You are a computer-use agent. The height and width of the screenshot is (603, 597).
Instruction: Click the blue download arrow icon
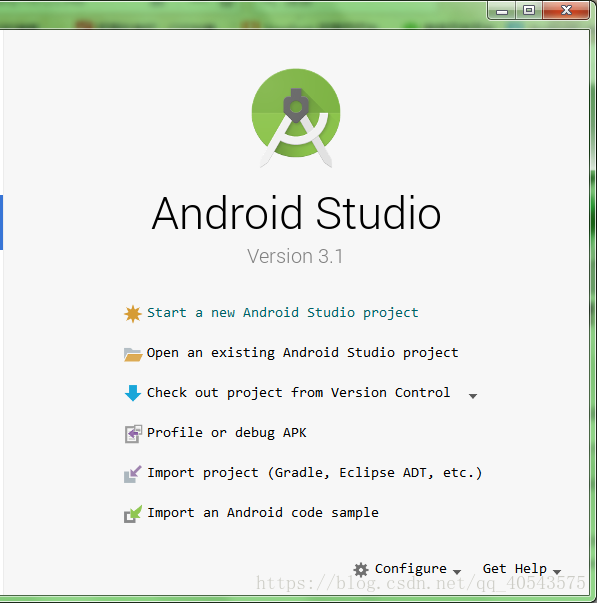(x=133, y=393)
